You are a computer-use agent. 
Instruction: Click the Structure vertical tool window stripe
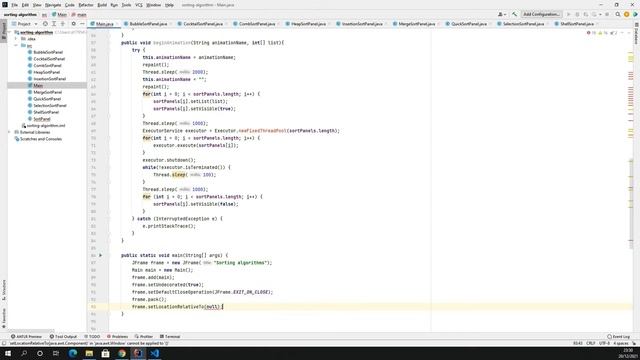(4, 290)
